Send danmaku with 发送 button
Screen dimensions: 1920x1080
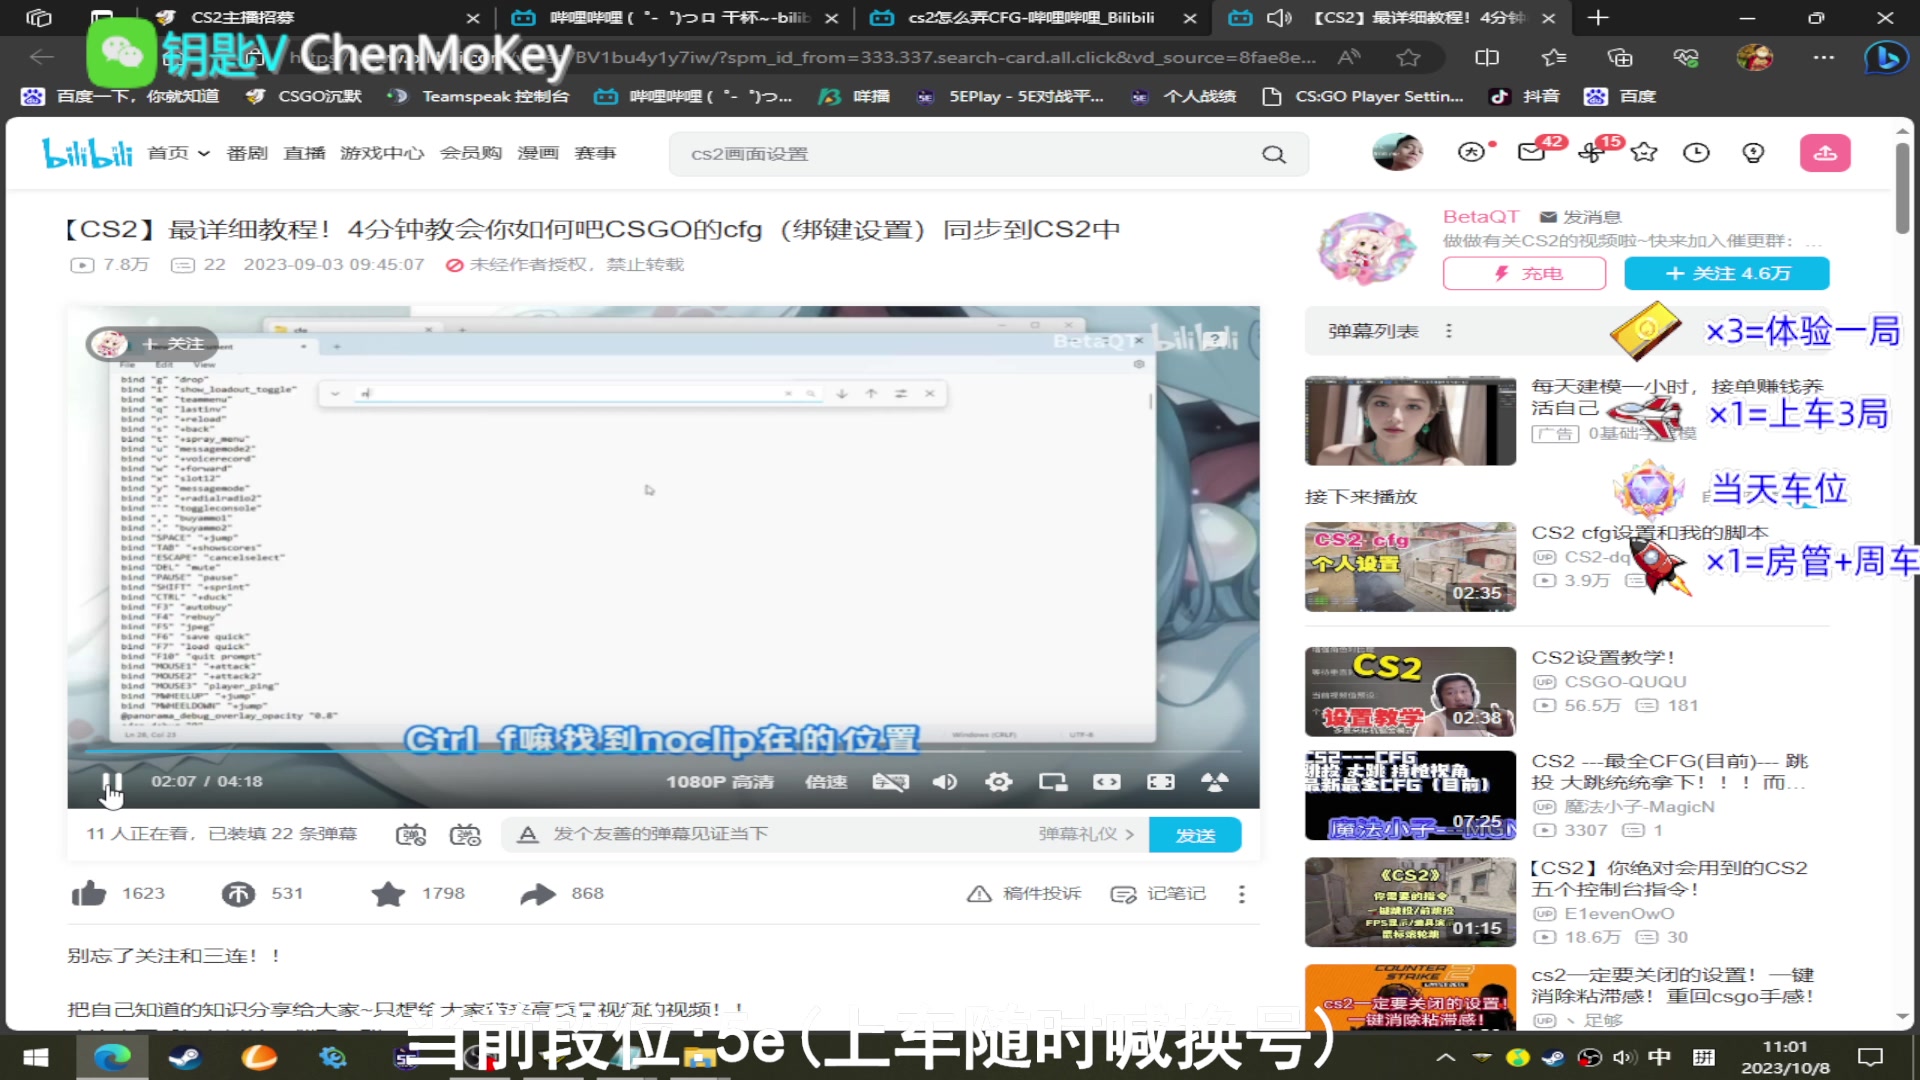1195,834
